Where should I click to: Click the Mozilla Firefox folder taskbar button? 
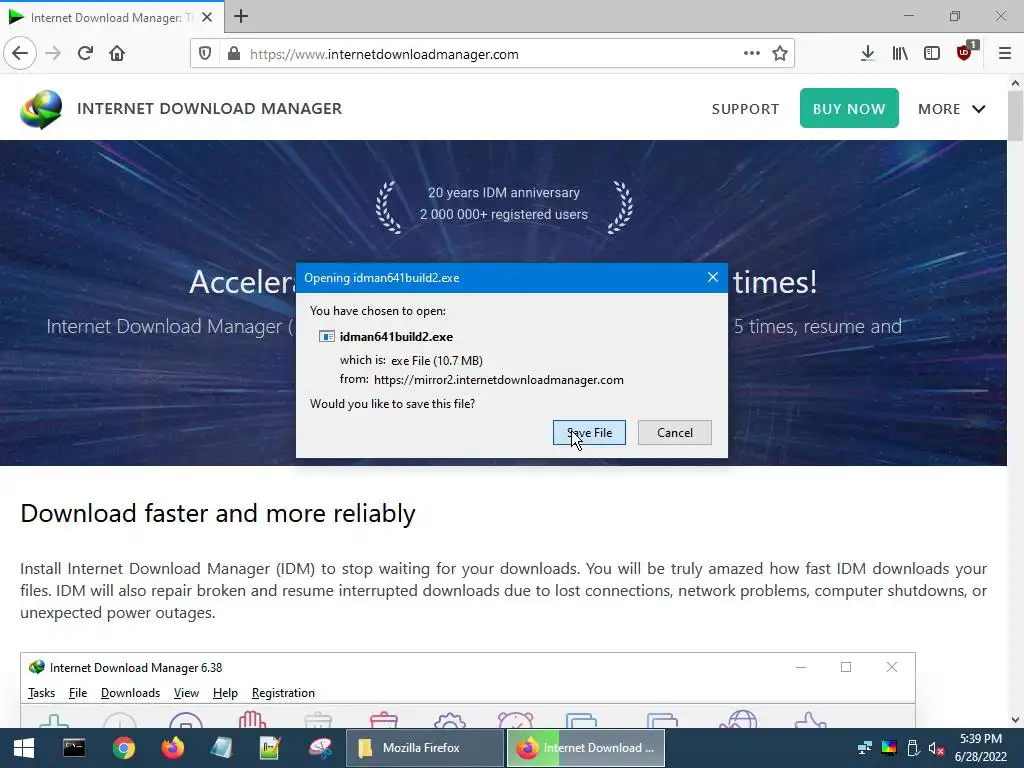425,748
